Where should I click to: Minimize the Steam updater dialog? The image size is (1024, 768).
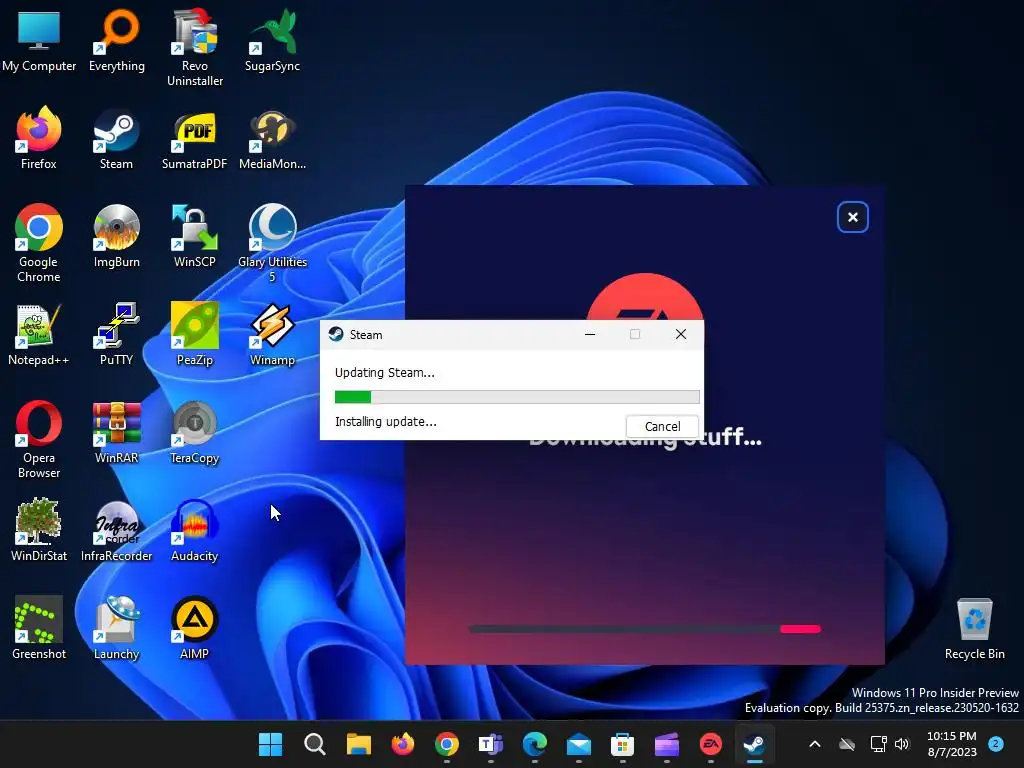[590, 334]
